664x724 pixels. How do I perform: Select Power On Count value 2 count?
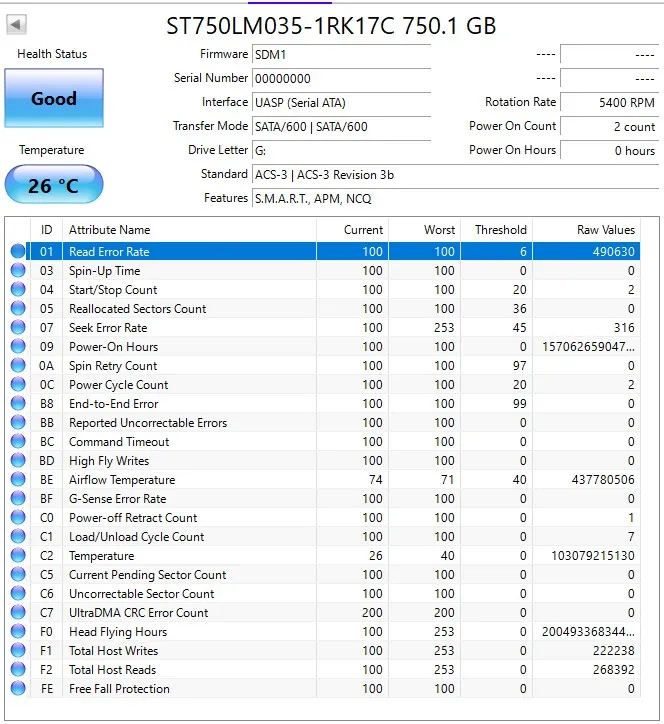pos(610,127)
